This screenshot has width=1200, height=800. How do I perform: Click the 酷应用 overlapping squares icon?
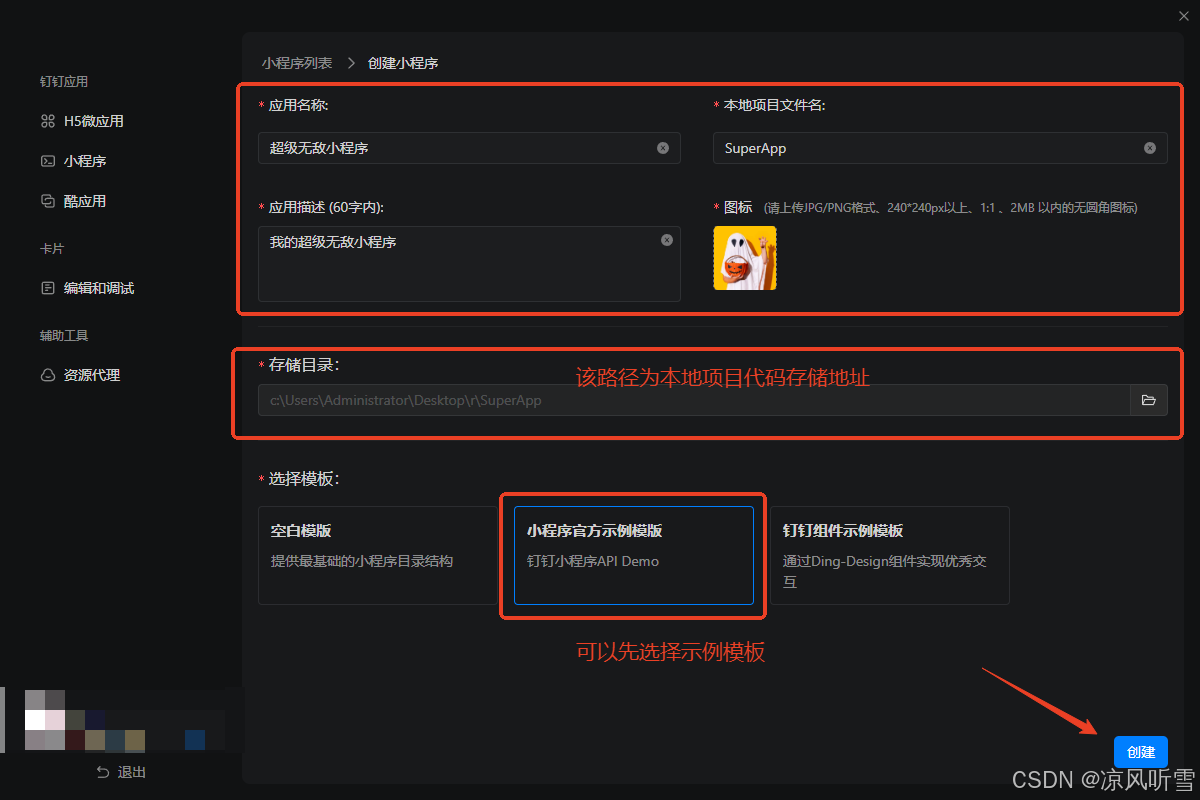coord(47,201)
